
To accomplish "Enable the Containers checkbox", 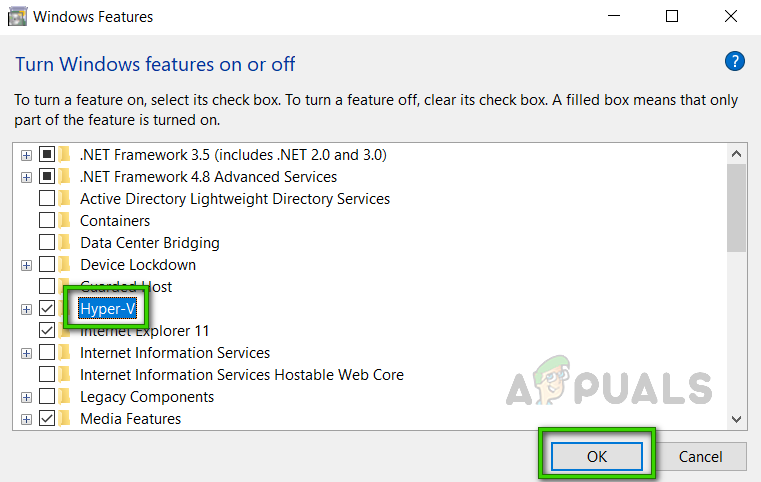I will [x=47, y=221].
